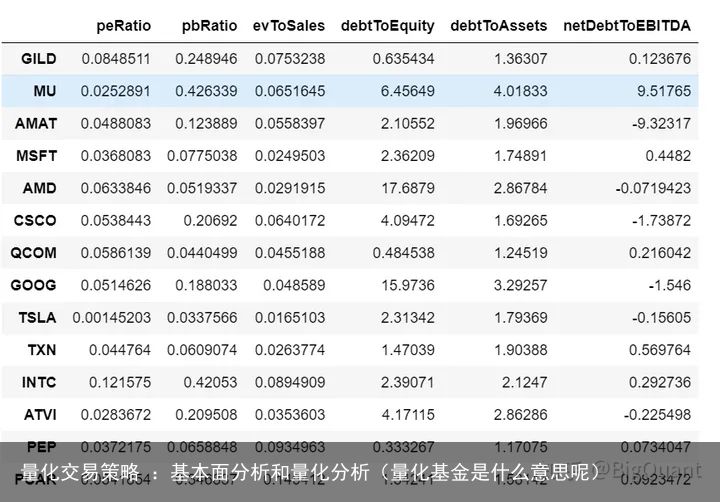Click ATVI netDebtToEBITDA value -0.225498
The image size is (720, 502).
pyautogui.click(x=657, y=415)
